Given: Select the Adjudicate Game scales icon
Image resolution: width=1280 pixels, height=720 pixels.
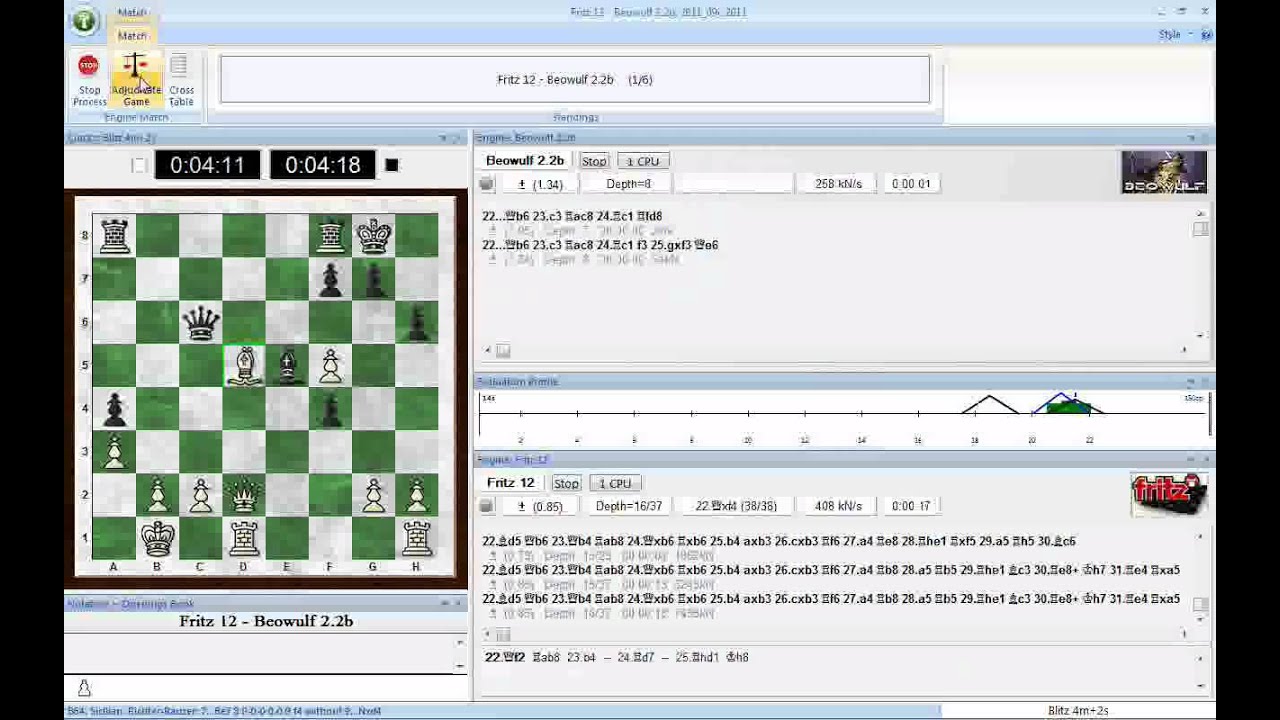Looking at the screenshot, I should [x=136, y=66].
